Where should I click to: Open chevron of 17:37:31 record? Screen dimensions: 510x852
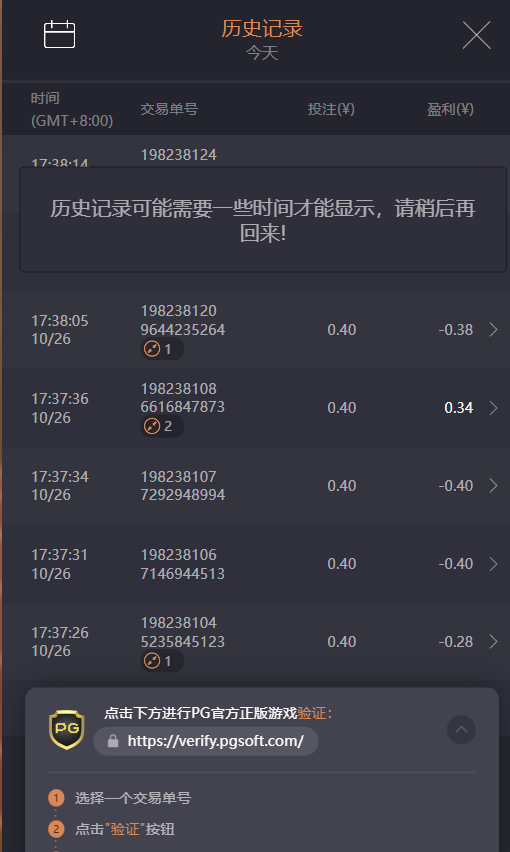point(493,564)
